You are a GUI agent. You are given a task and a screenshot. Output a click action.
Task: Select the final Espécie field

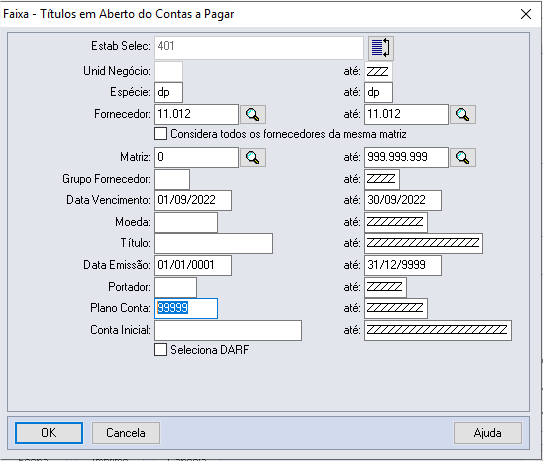click(x=378, y=92)
